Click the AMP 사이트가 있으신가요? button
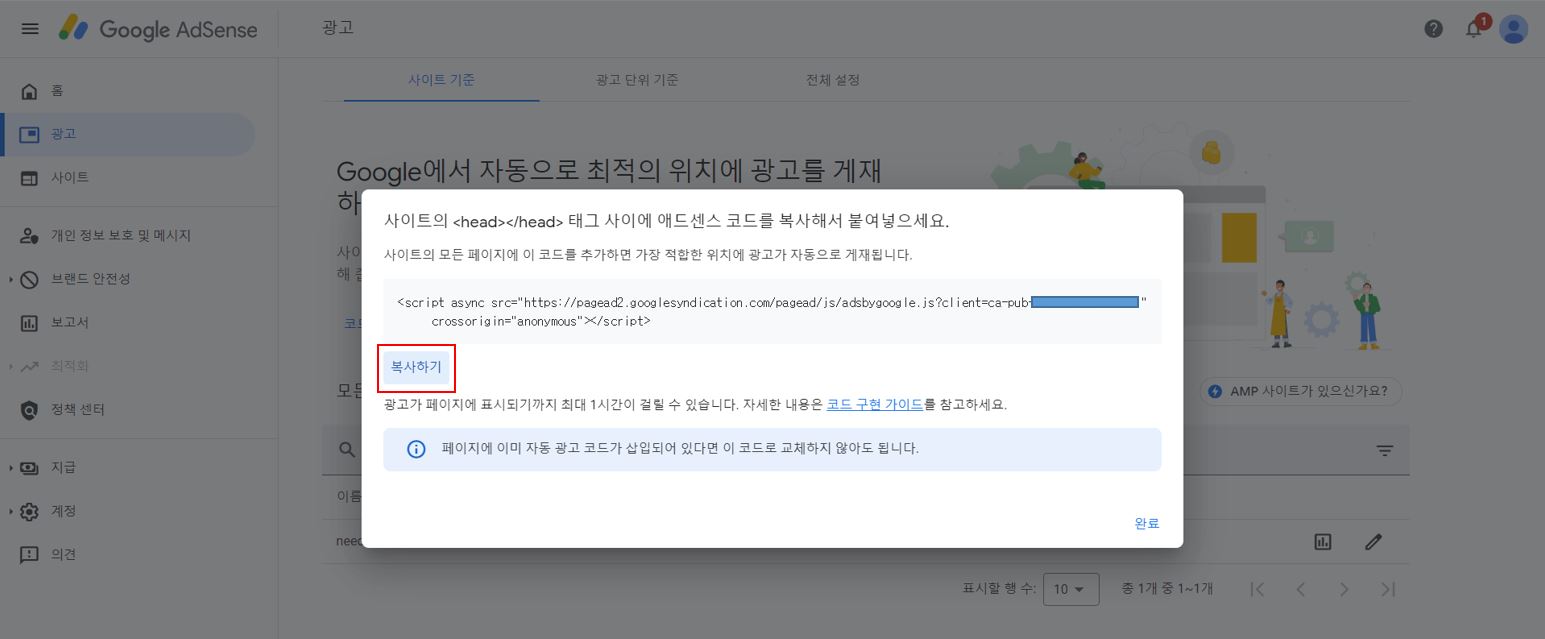Screen dimensions: 1545x639 1300,391
